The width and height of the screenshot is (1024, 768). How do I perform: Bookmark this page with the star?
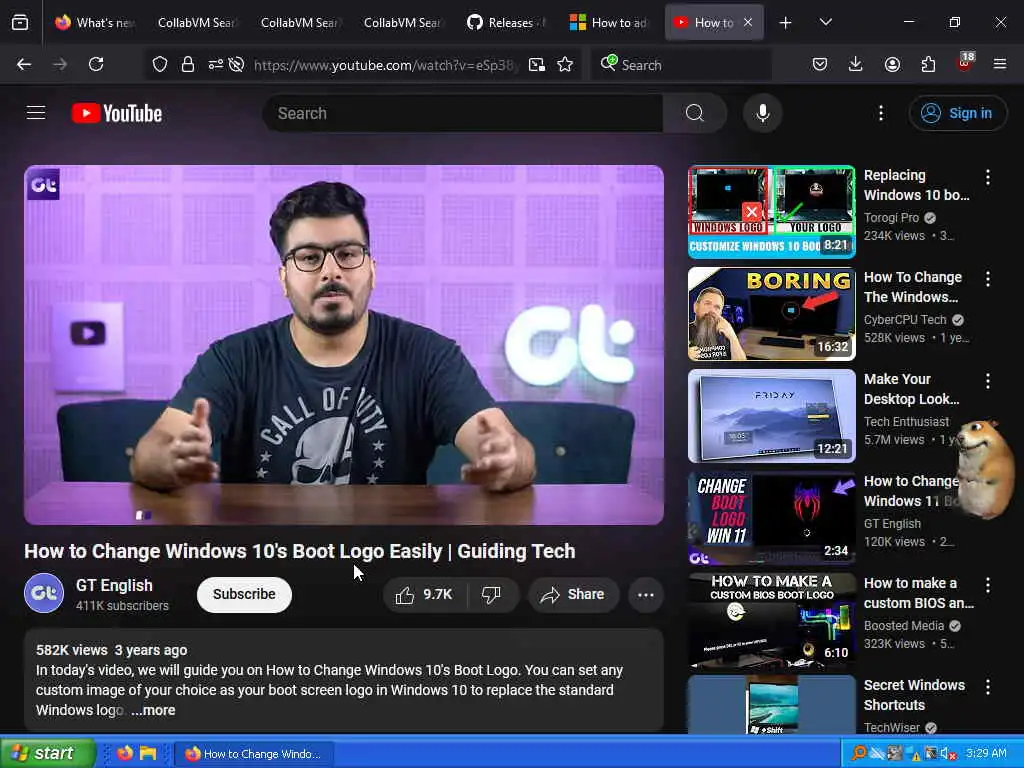(x=566, y=64)
